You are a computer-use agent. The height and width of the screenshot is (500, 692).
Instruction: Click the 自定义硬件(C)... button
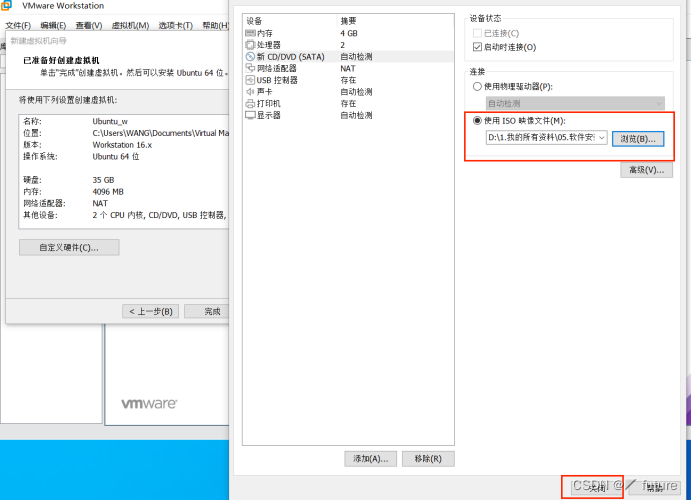pyautogui.click(x=69, y=248)
